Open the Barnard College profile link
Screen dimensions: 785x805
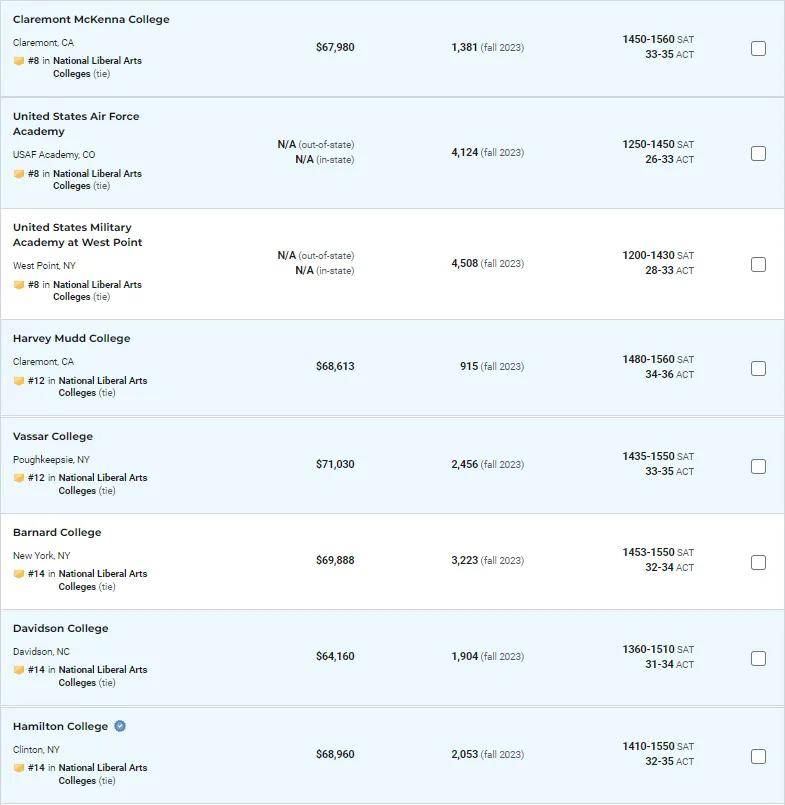point(57,532)
